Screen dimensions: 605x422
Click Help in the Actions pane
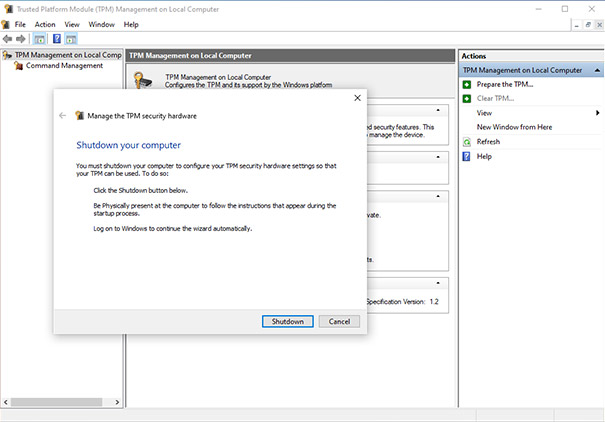(x=484, y=157)
